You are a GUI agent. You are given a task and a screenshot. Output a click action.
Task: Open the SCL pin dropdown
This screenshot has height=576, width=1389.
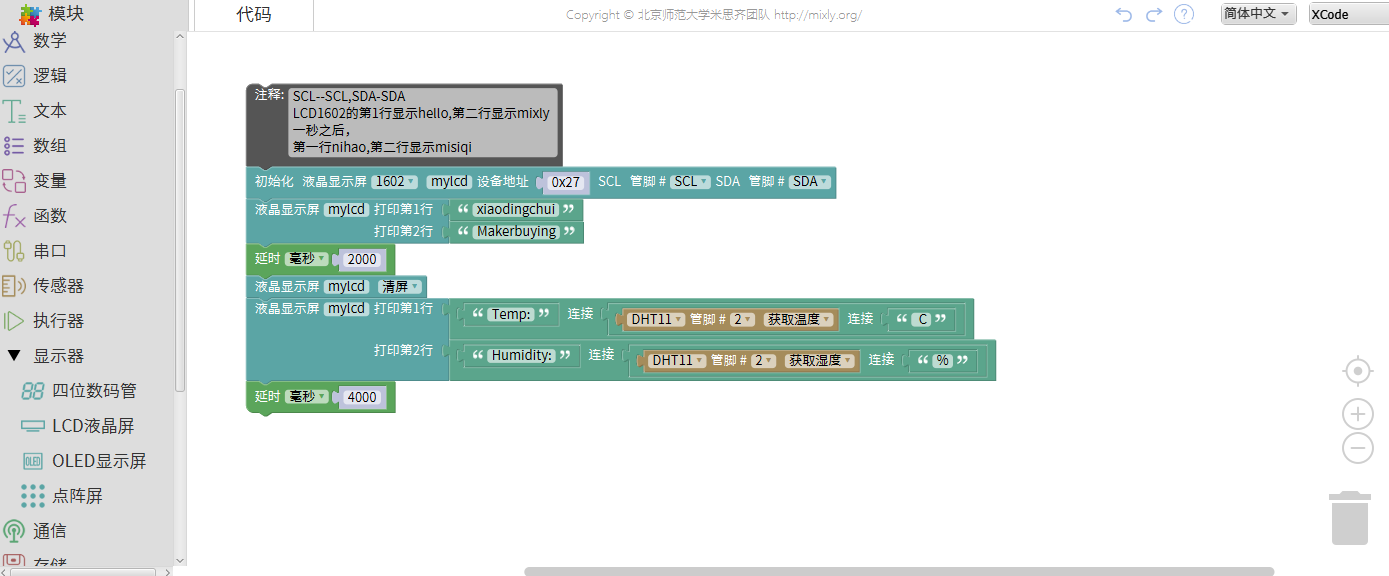tap(690, 182)
